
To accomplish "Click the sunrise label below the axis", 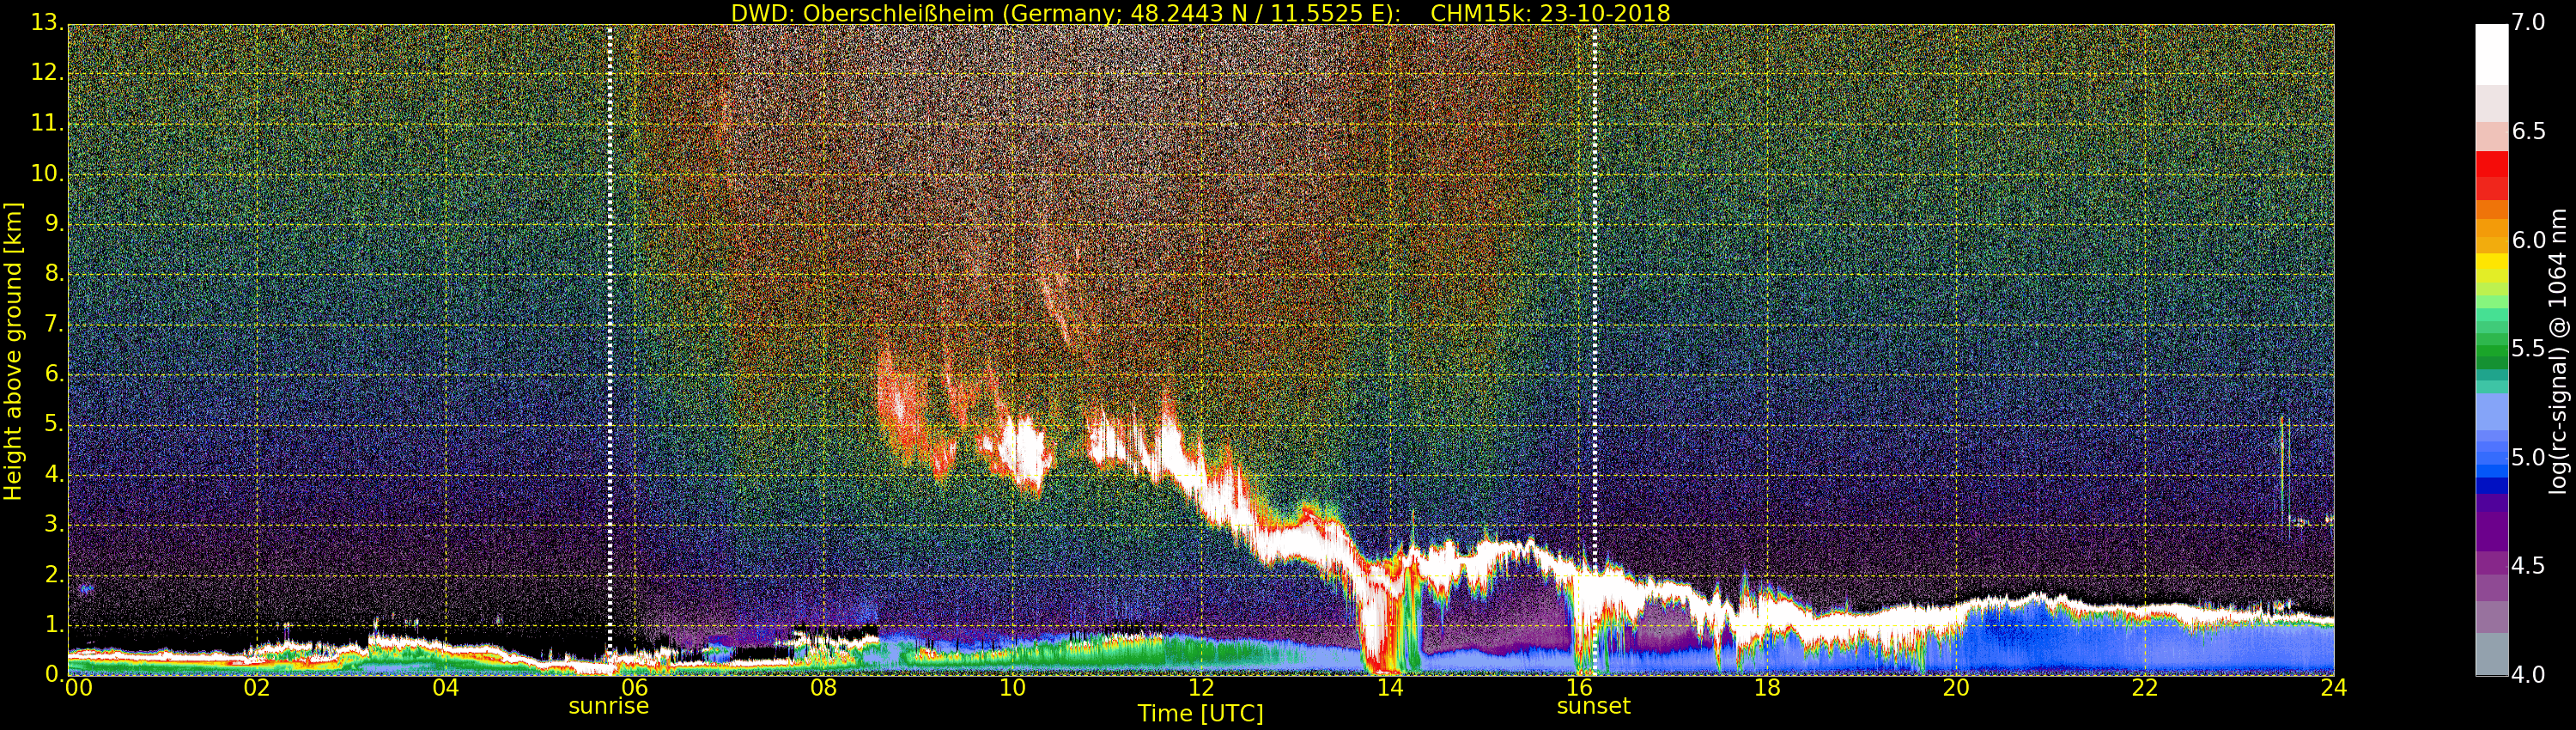I will (608, 706).
